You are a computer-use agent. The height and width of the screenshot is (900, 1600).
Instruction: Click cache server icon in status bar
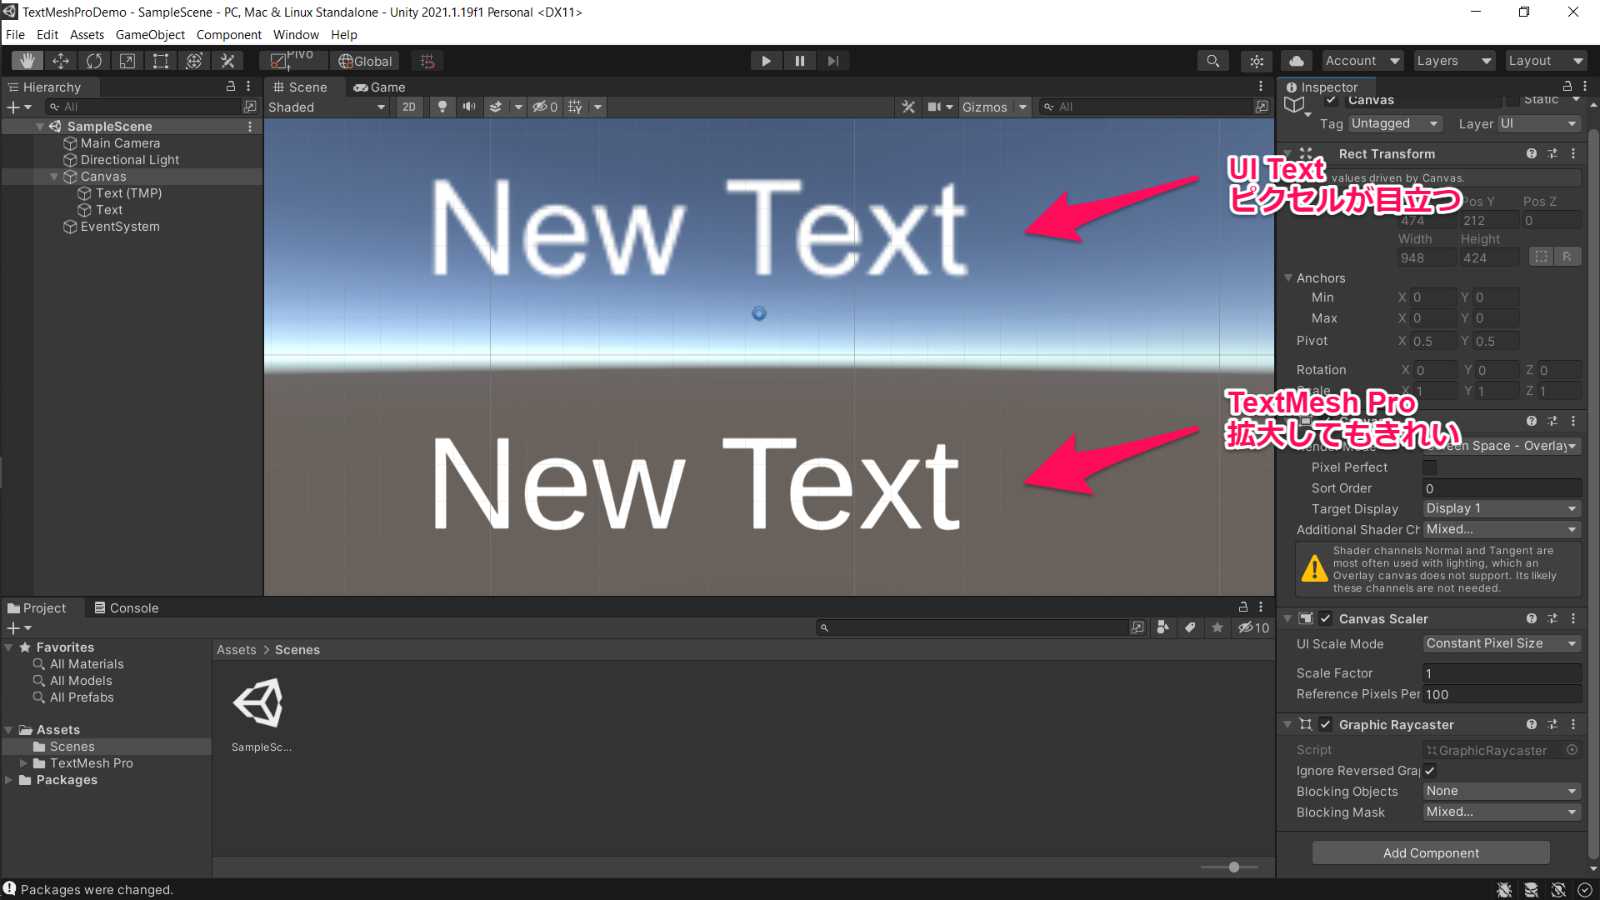click(x=1531, y=890)
